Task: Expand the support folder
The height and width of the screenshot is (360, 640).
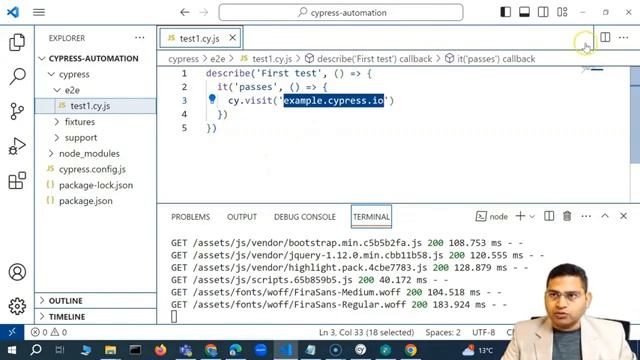Action: coord(57,138)
